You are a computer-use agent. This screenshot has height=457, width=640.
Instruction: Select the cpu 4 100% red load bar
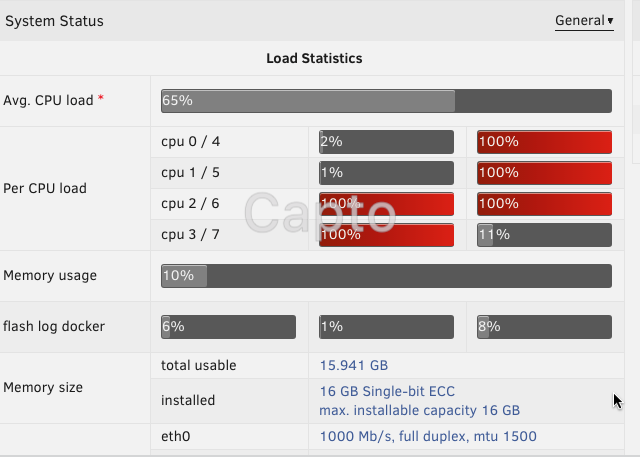pyautogui.click(x=544, y=142)
